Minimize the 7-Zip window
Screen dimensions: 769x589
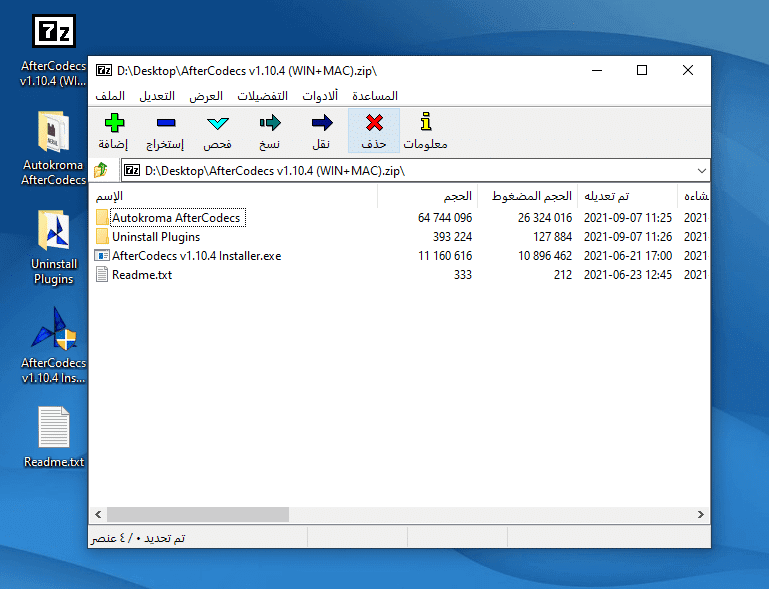(x=597, y=71)
